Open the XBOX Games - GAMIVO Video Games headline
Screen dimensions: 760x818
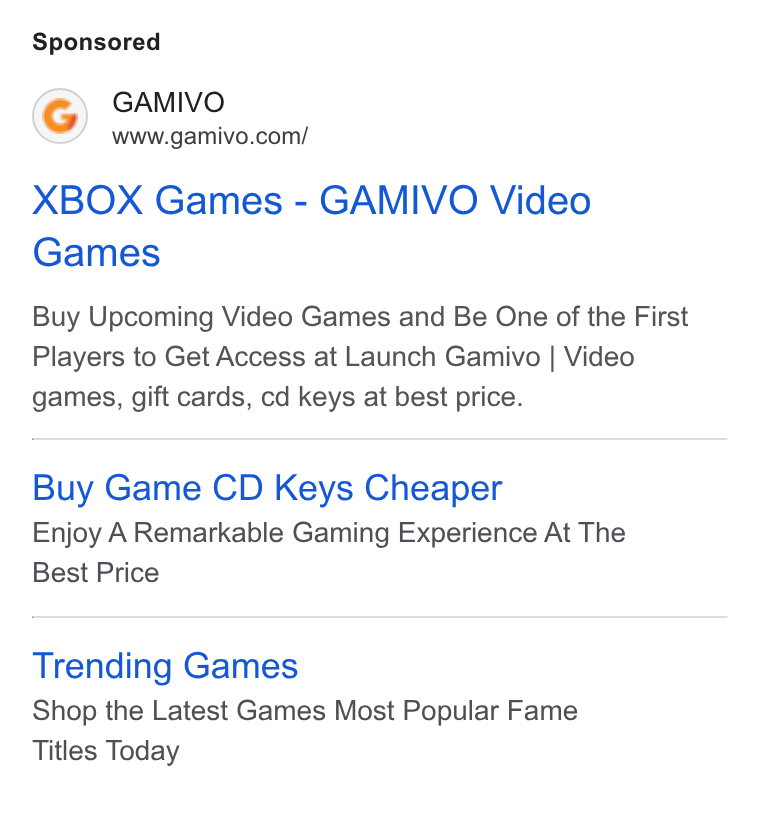[311, 226]
